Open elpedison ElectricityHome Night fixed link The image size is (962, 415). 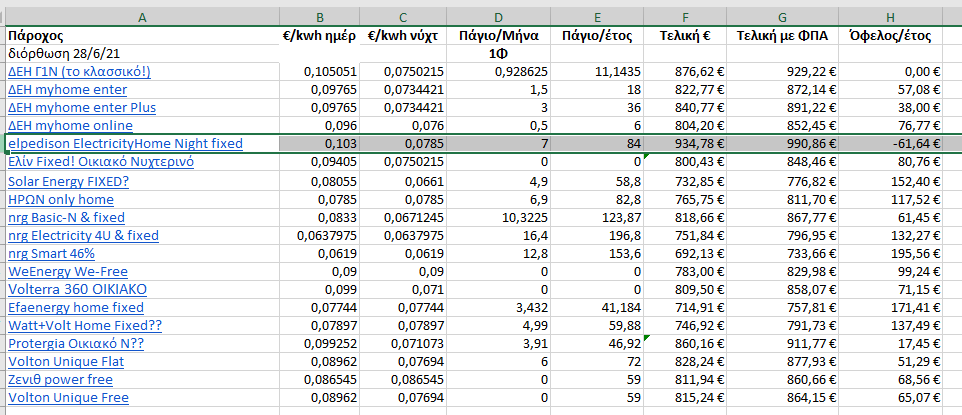(125, 144)
